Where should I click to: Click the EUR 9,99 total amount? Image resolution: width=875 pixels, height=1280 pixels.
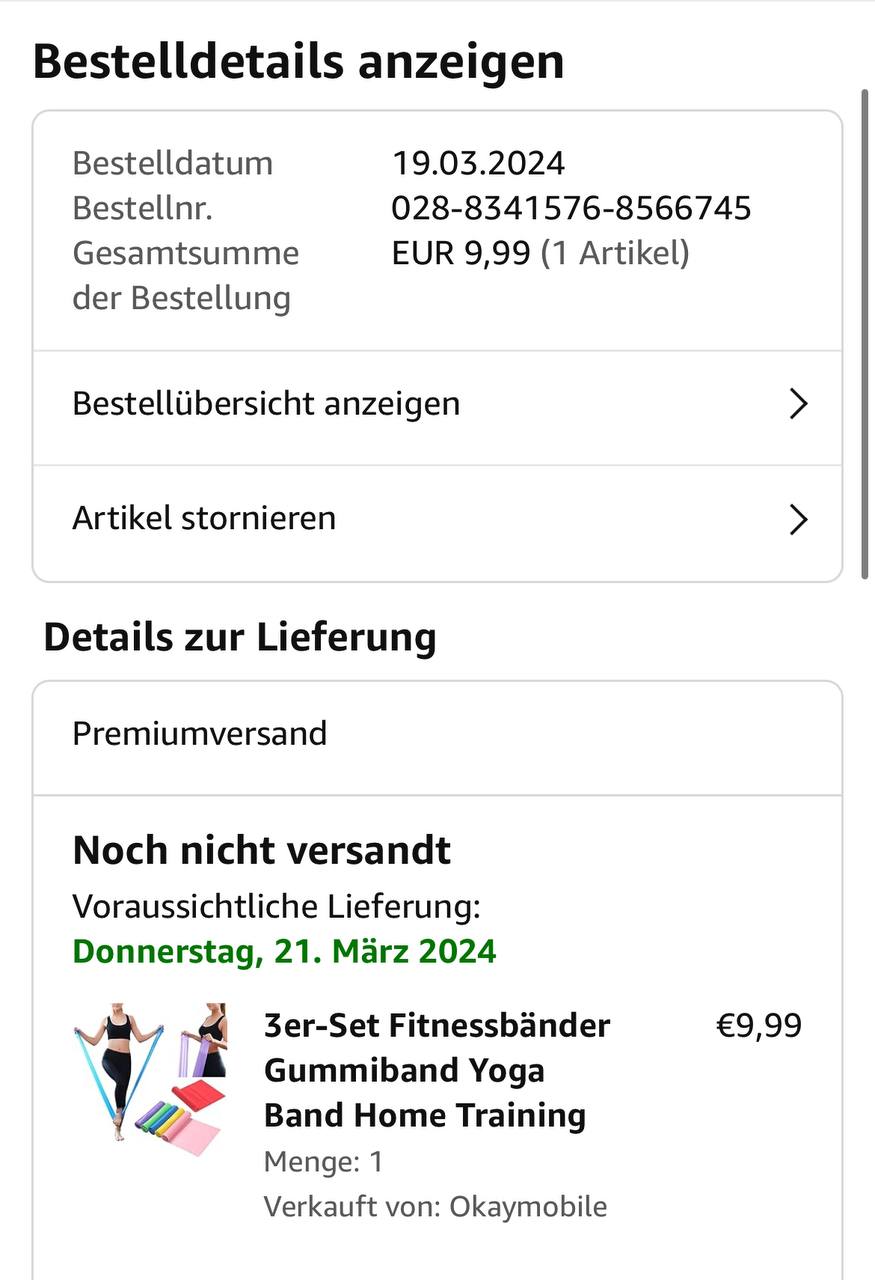click(x=460, y=253)
